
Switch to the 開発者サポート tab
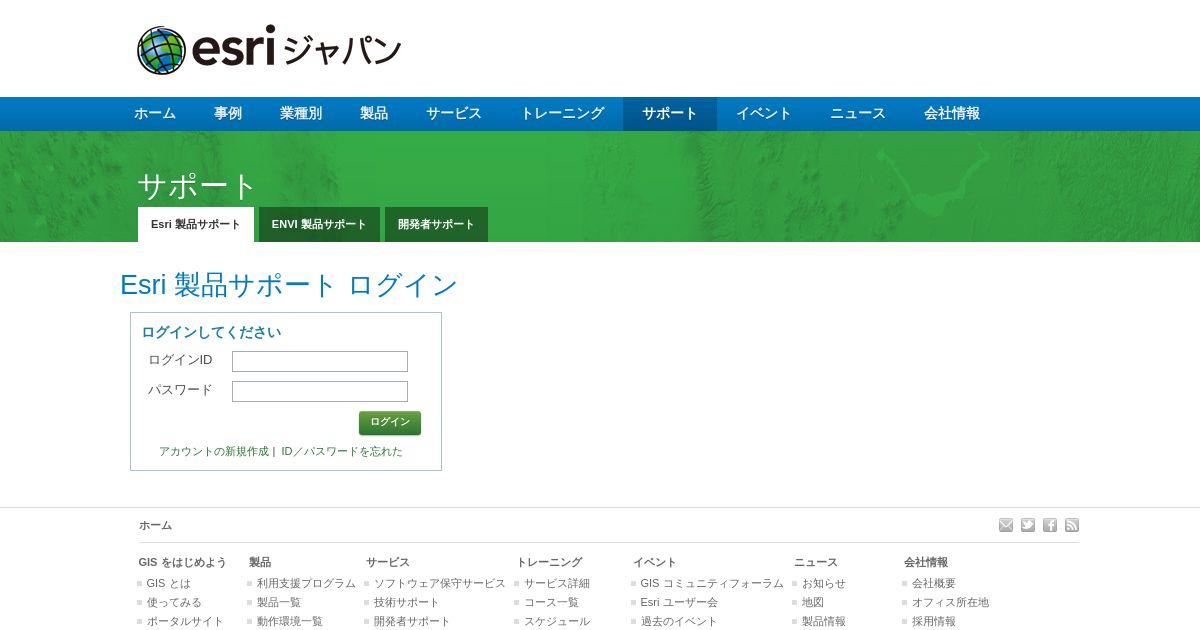coord(436,224)
